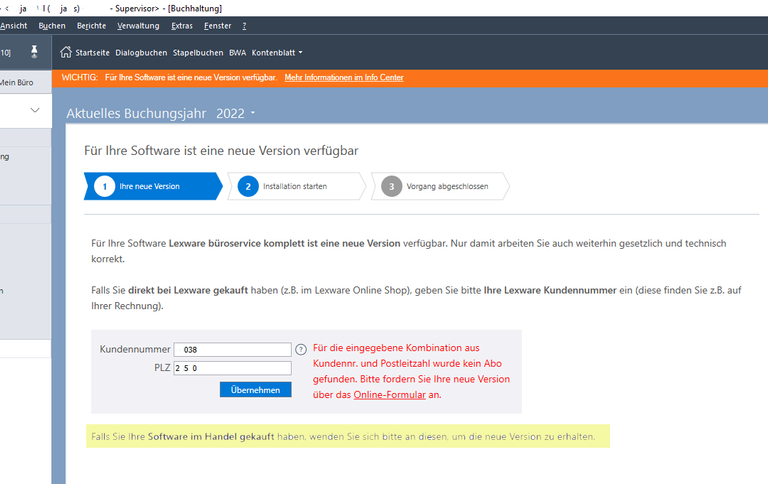Click the Übernehmen button
The width and height of the screenshot is (768, 484).
[x=256, y=390]
